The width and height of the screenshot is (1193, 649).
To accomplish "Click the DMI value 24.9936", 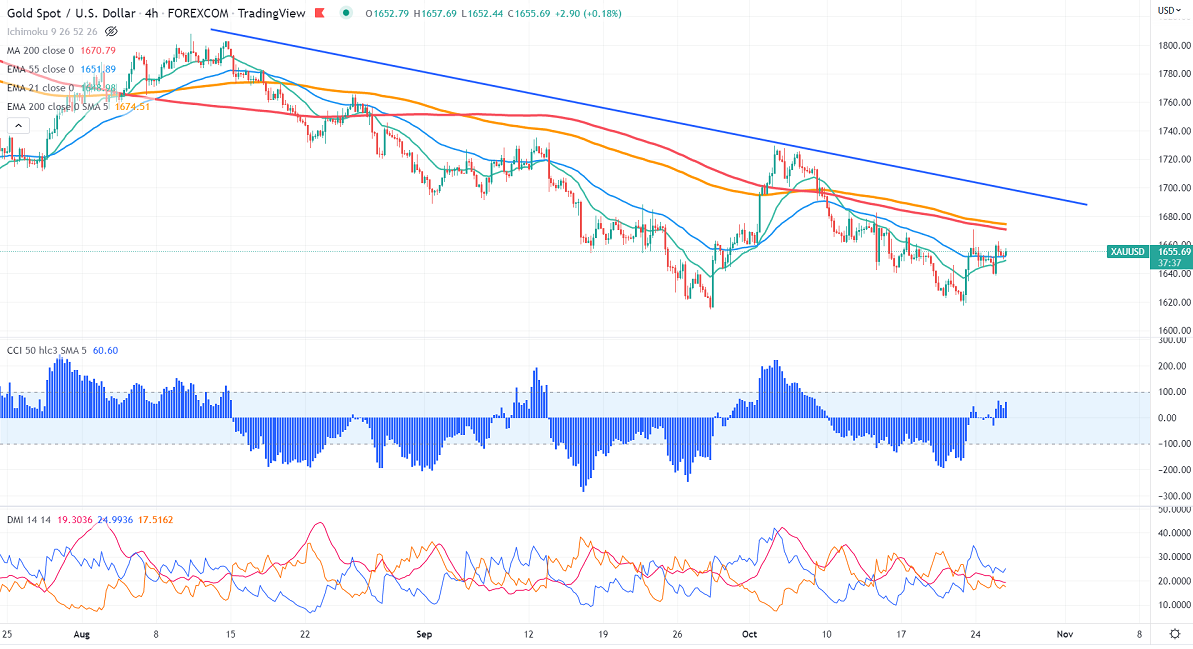I will tap(115, 520).
